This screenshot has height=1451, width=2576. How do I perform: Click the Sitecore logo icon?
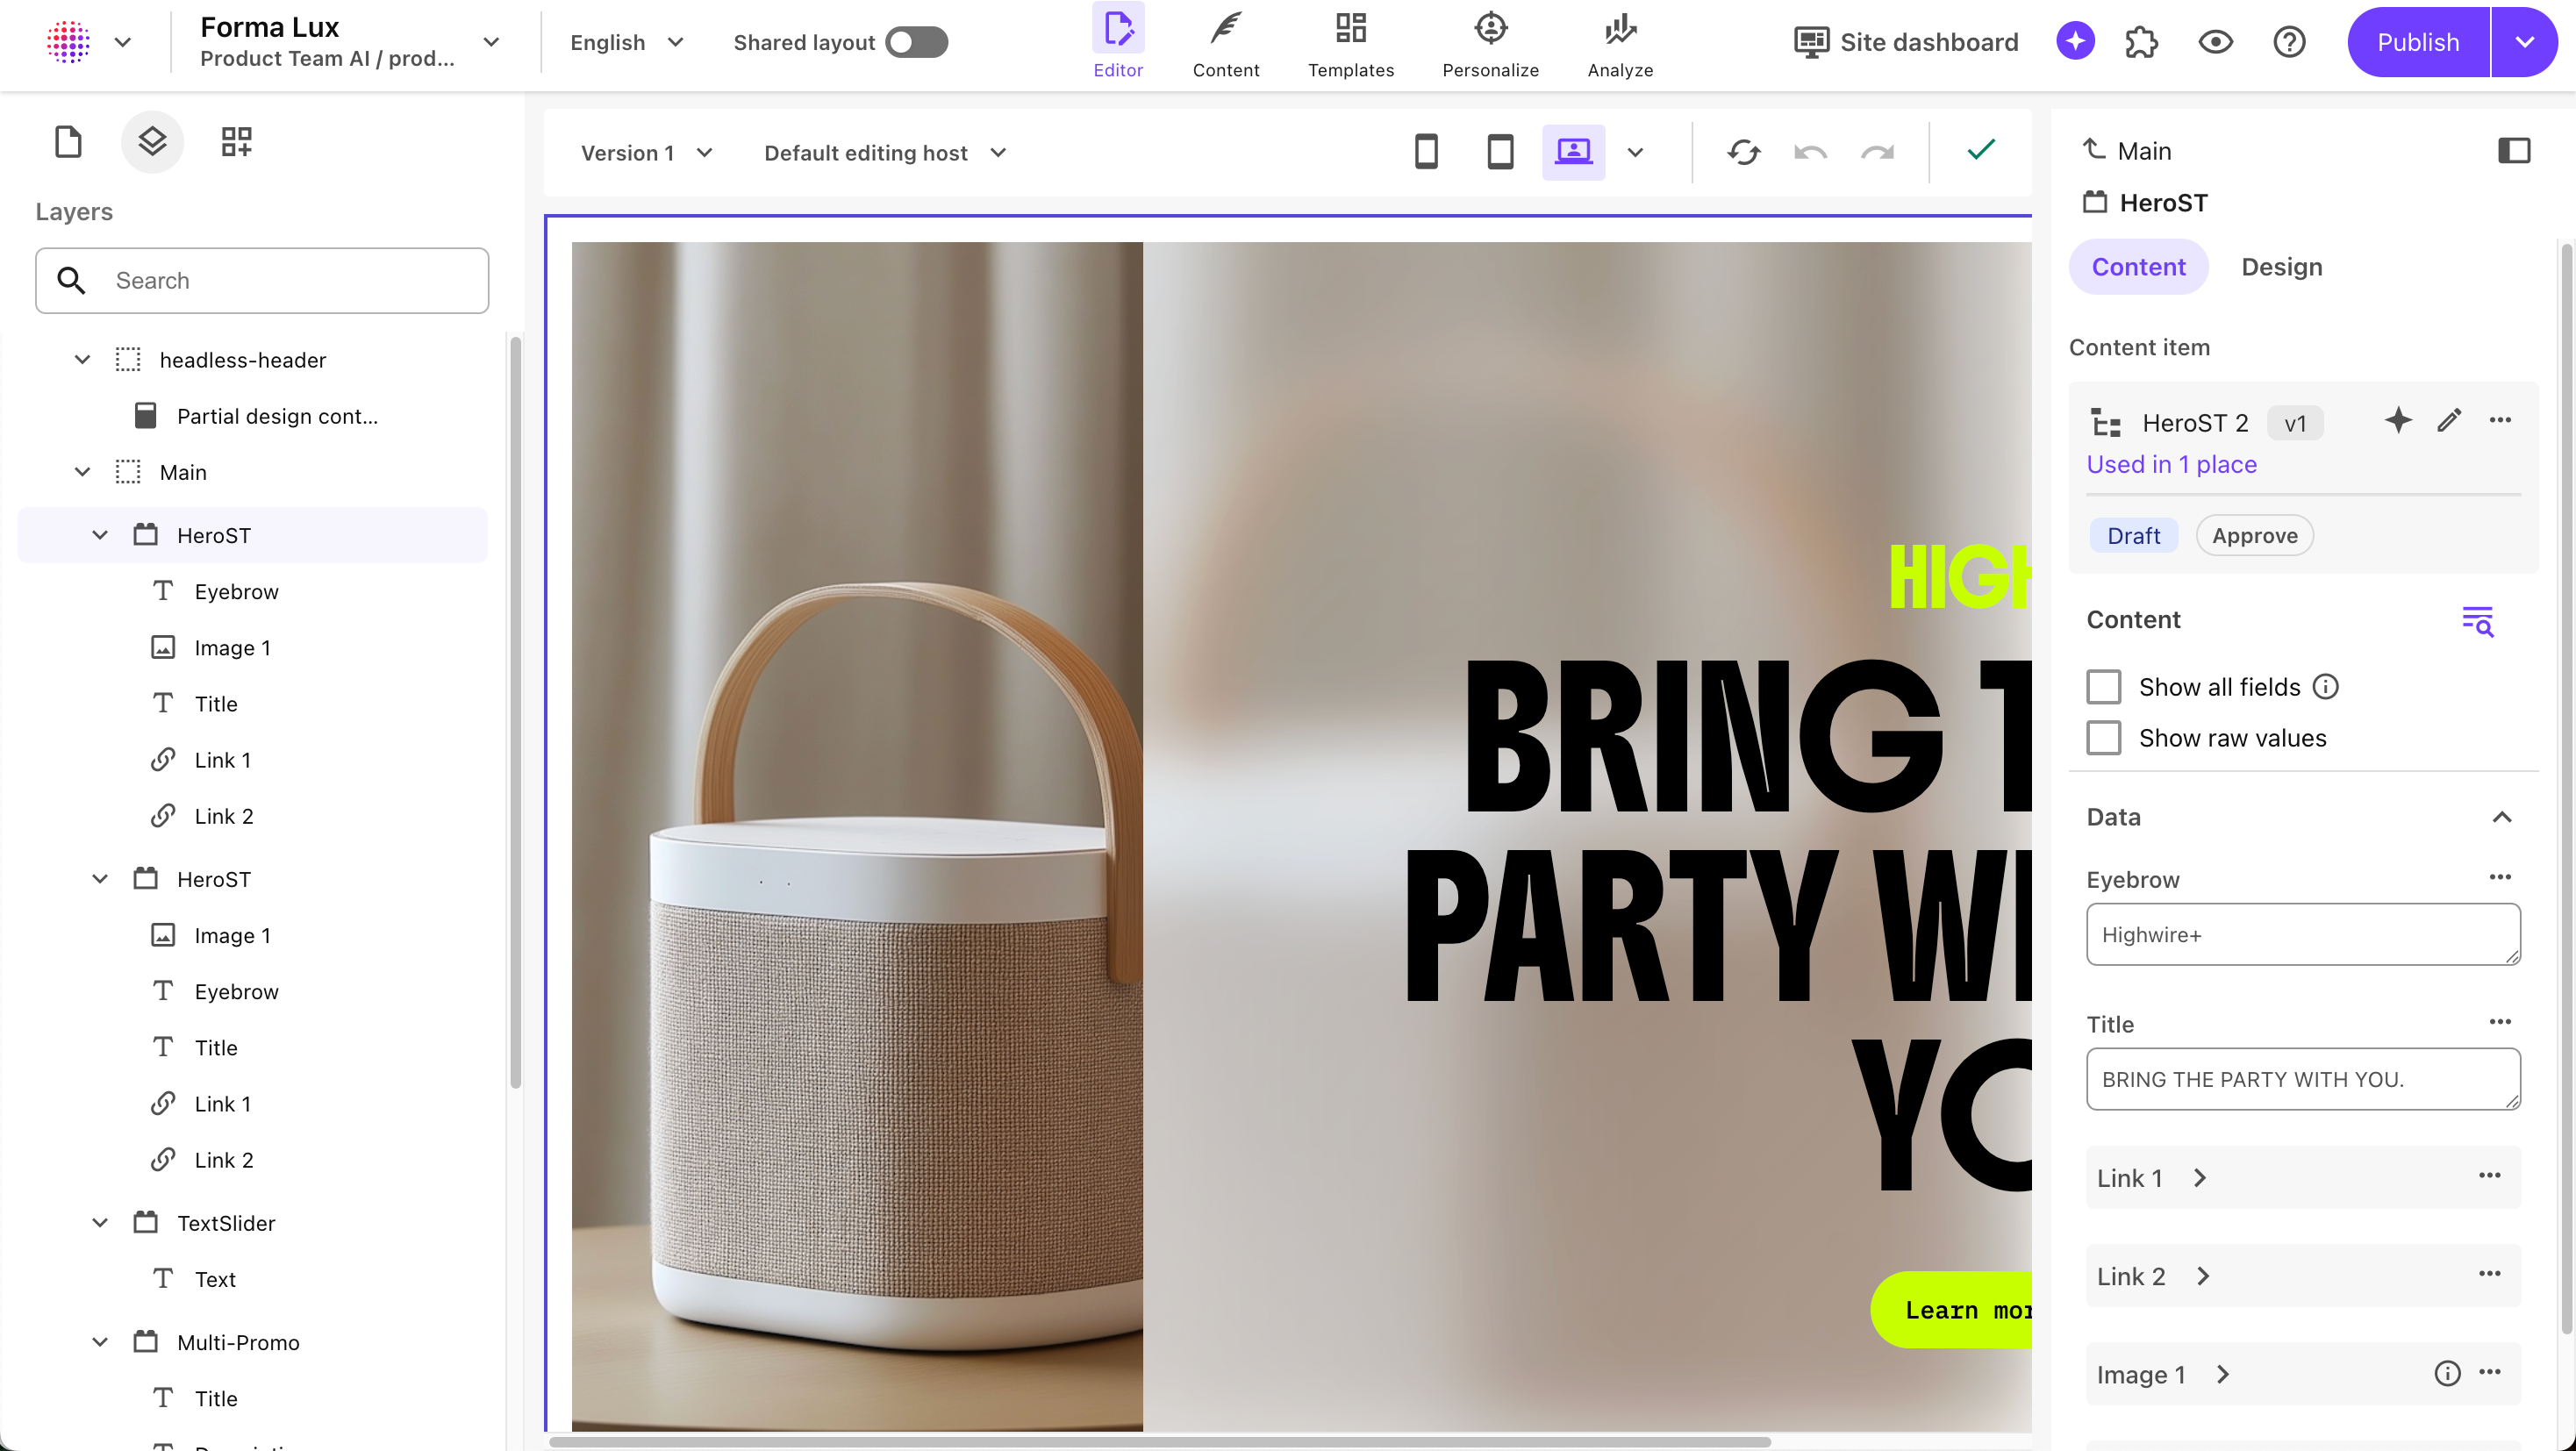(x=68, y=42)
